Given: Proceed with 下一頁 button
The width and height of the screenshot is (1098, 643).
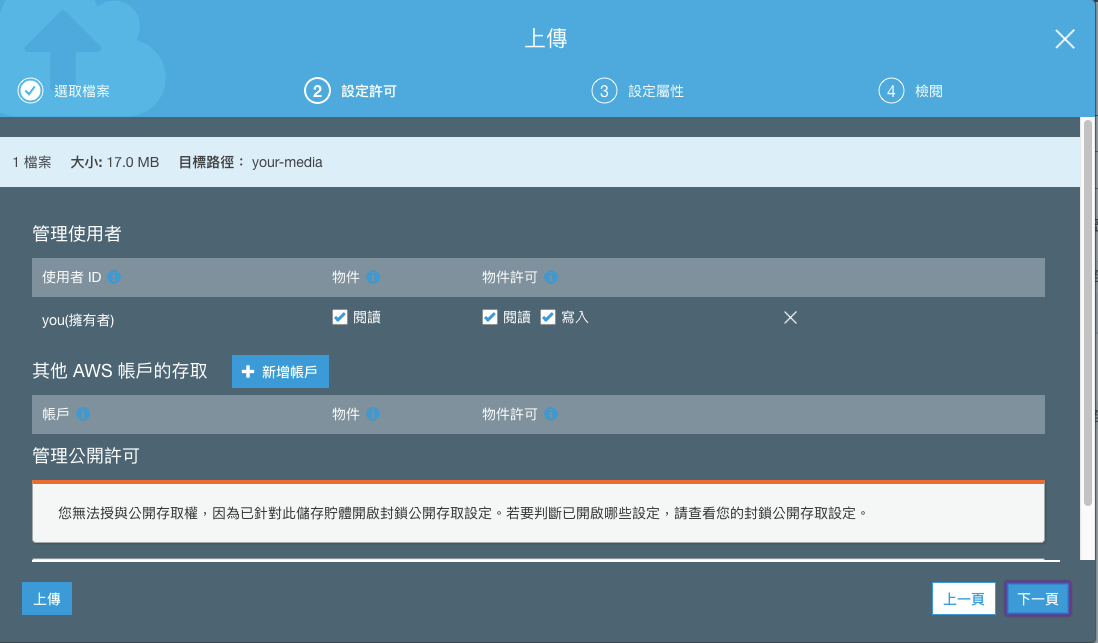Looking at the screenshot, I should point(1038,599).
